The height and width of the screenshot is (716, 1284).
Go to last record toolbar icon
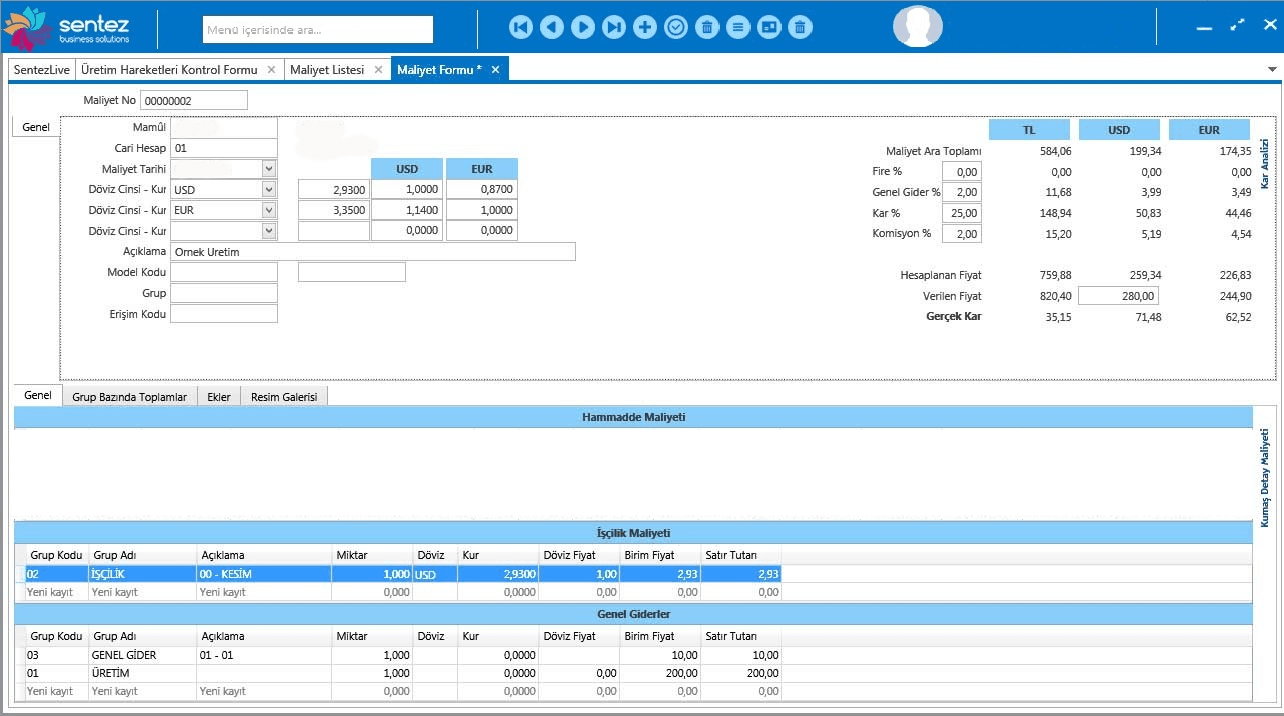pos(614,27)
